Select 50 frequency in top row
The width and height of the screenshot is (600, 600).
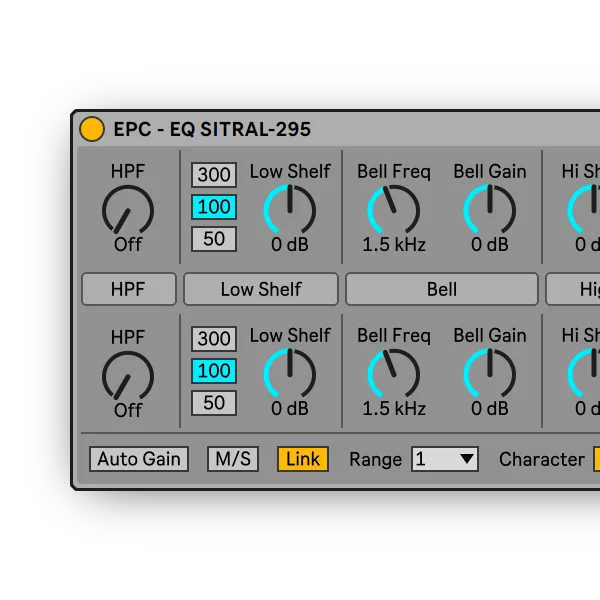214,239
